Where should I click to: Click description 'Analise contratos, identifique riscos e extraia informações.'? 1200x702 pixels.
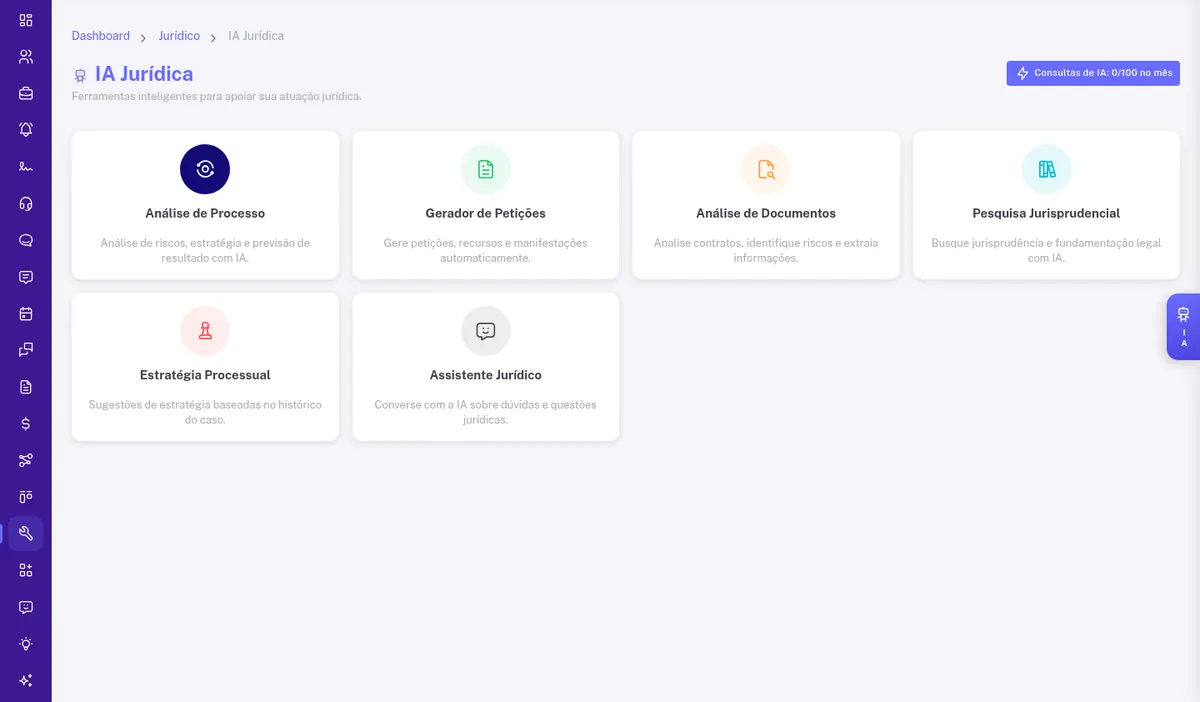pos(766,250)
